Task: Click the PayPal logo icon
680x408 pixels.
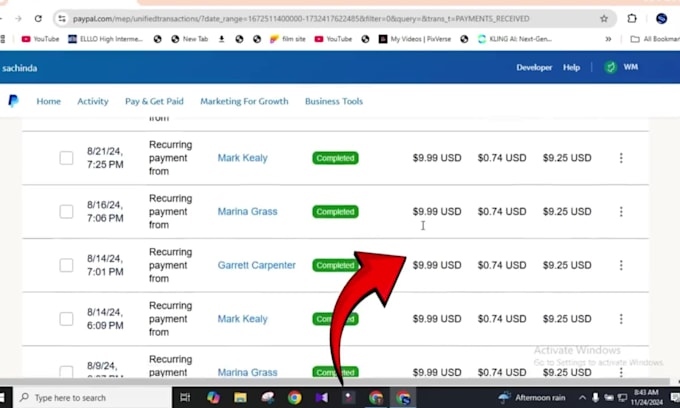Action: pyautogui.click(x=13, y=101)
